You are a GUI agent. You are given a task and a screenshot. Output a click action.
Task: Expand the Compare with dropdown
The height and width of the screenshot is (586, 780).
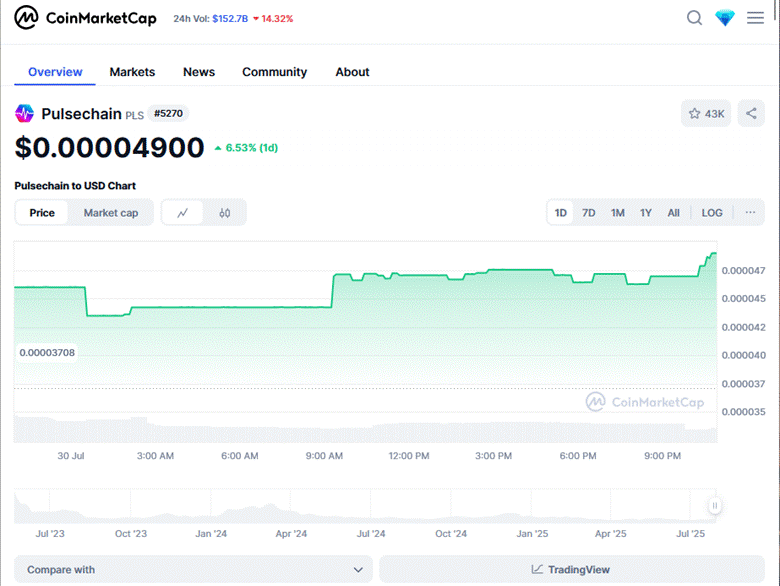click(193, 569)
